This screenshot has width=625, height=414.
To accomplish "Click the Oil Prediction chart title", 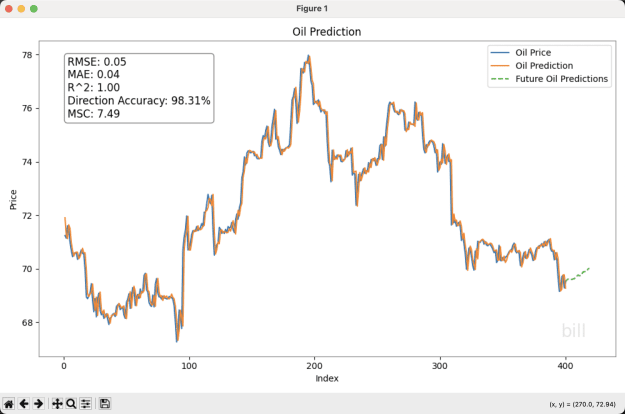I will pos(326,32).
